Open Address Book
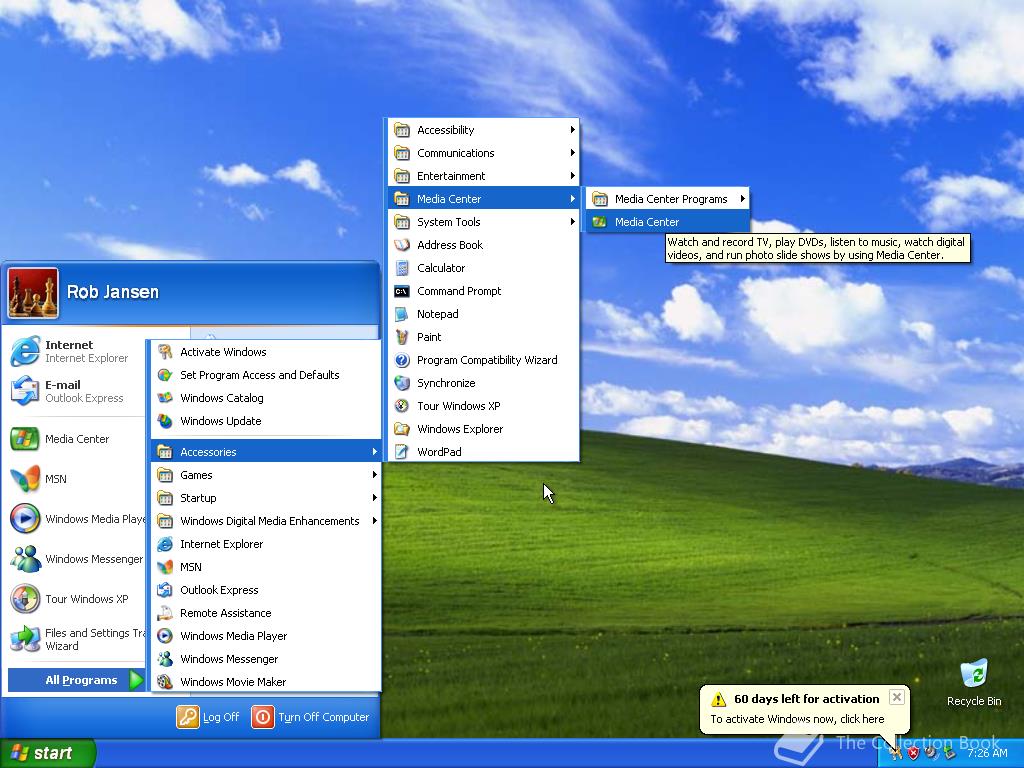 [x=483, y=245]
